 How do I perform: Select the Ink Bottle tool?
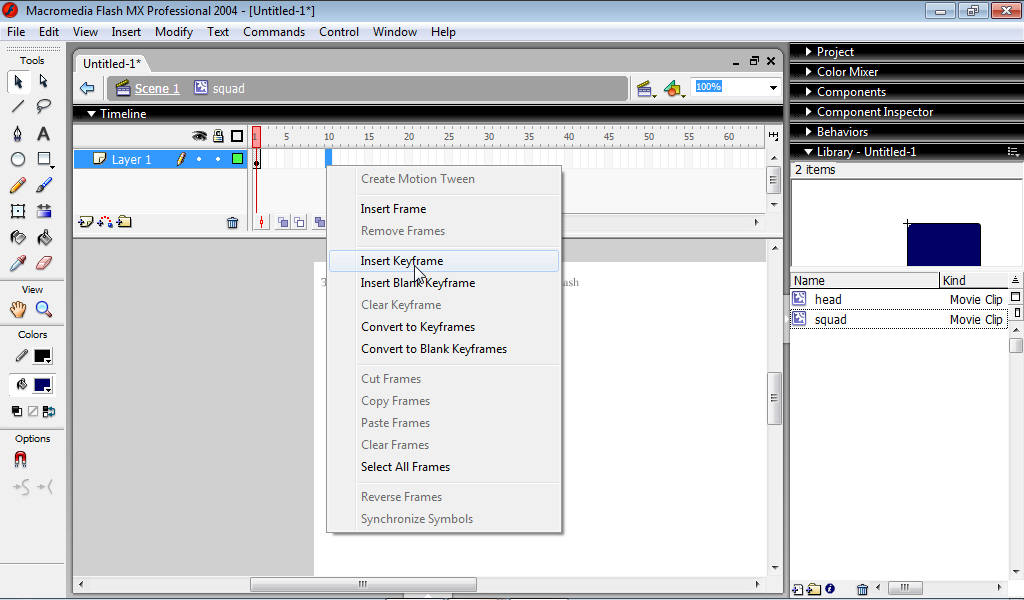[x=18, y=237]
